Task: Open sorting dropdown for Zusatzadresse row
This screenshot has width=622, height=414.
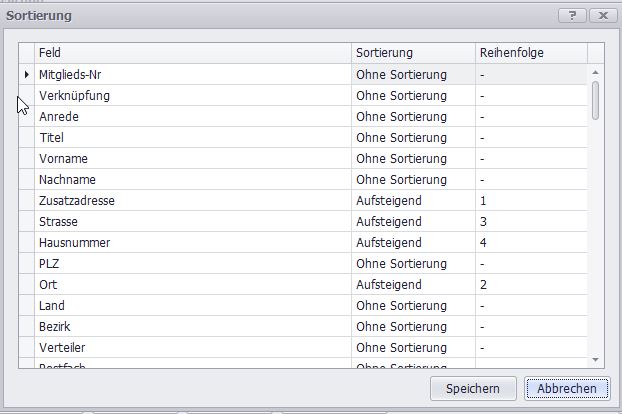Action: click(x=413, y=201)
